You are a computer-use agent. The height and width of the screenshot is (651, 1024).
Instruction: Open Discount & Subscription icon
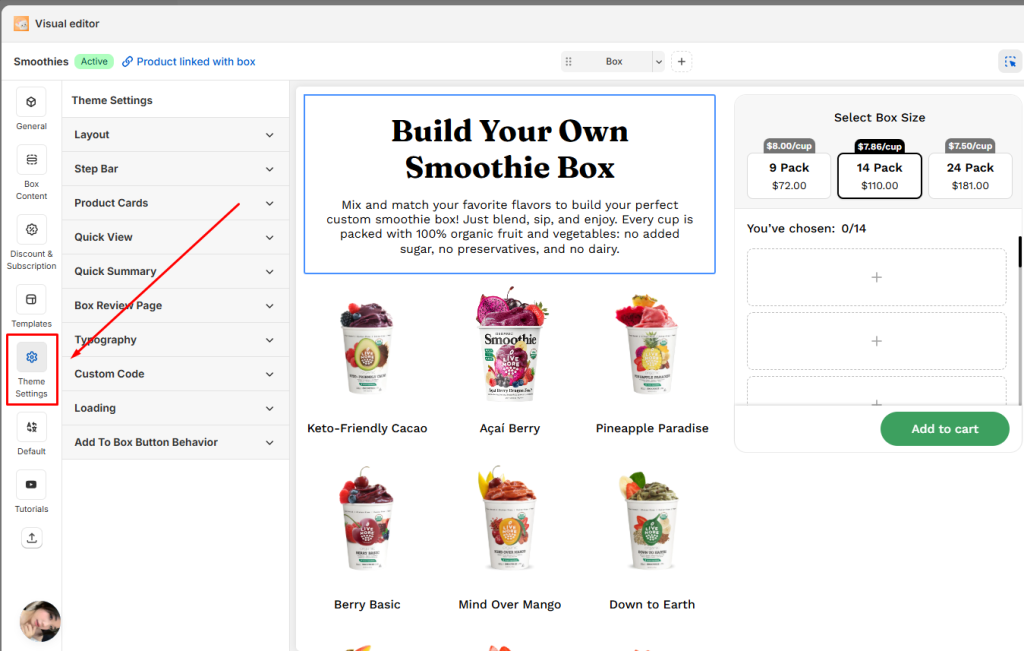click(31, 230)
